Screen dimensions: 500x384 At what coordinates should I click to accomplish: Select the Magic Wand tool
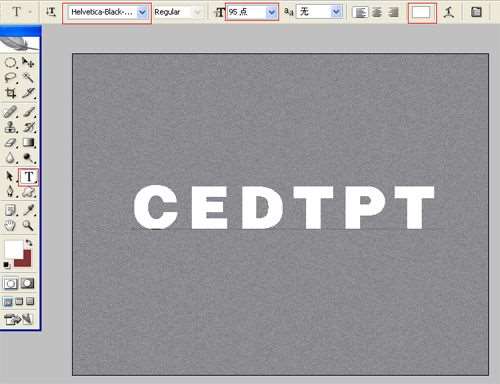28,78
